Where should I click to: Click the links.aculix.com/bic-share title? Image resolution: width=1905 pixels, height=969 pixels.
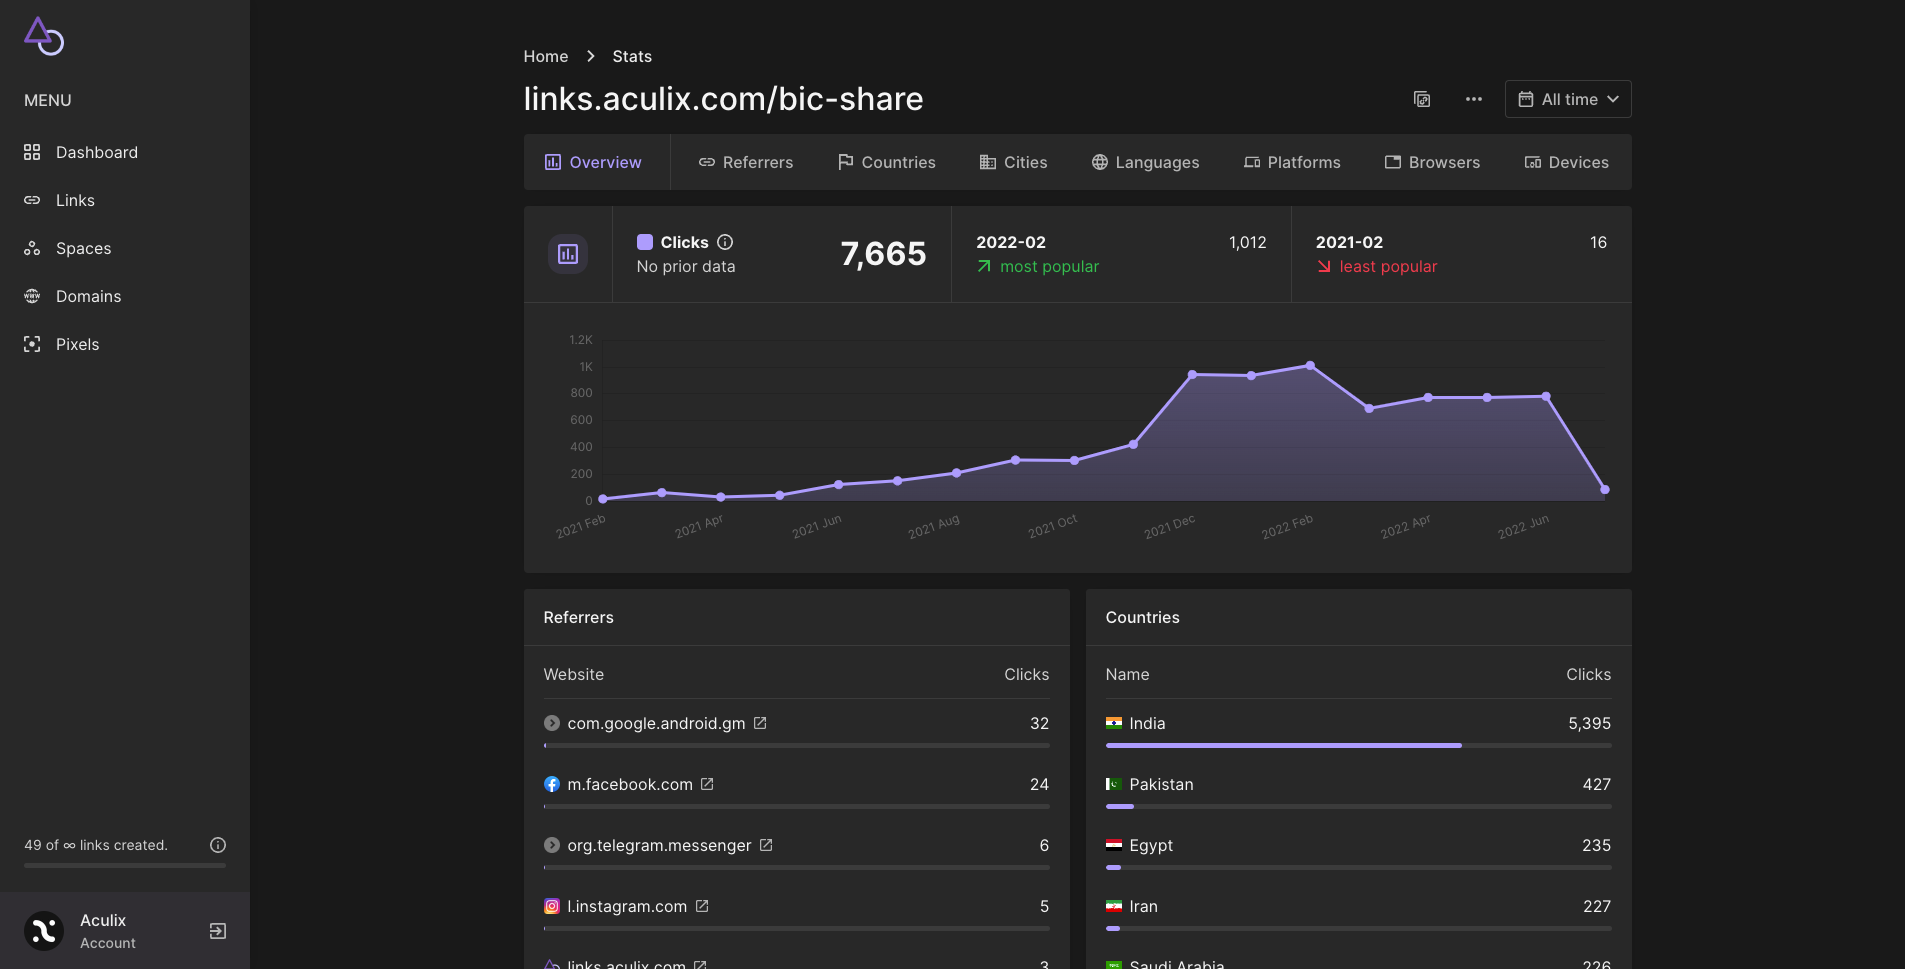pos(723,99)
